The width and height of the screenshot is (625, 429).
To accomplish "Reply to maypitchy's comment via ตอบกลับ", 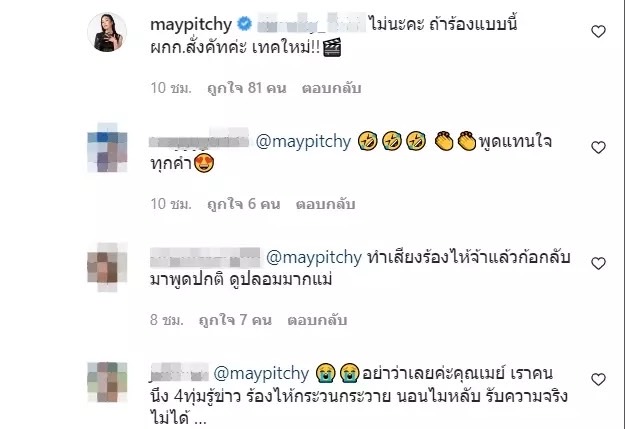I will click(x=332, y=88).
